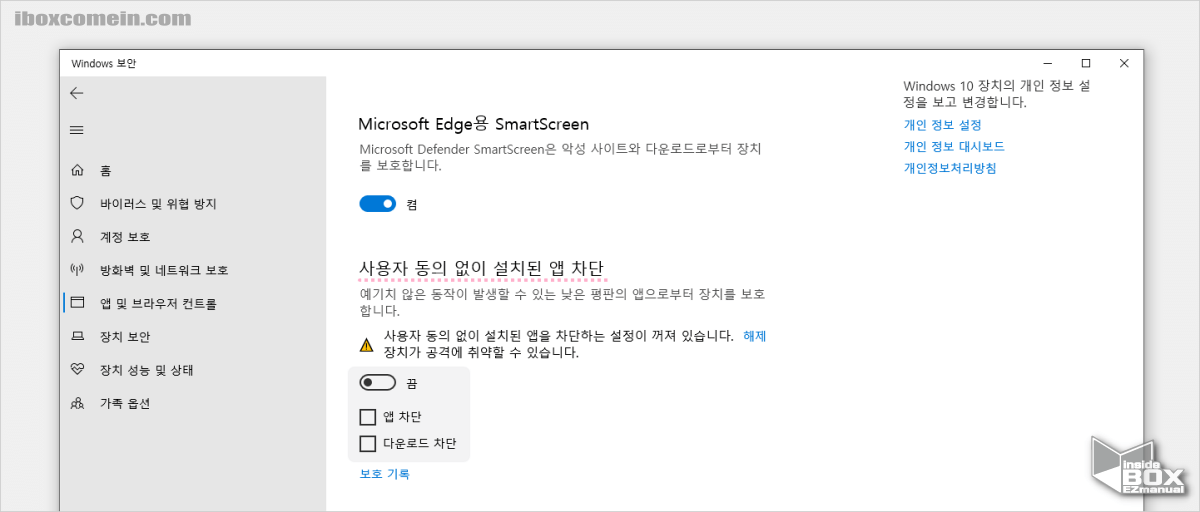Turn off Microsoft Edge SmartScreen toggle
1200x512 pixels.
pyautogui.click(x=378, y=204)
